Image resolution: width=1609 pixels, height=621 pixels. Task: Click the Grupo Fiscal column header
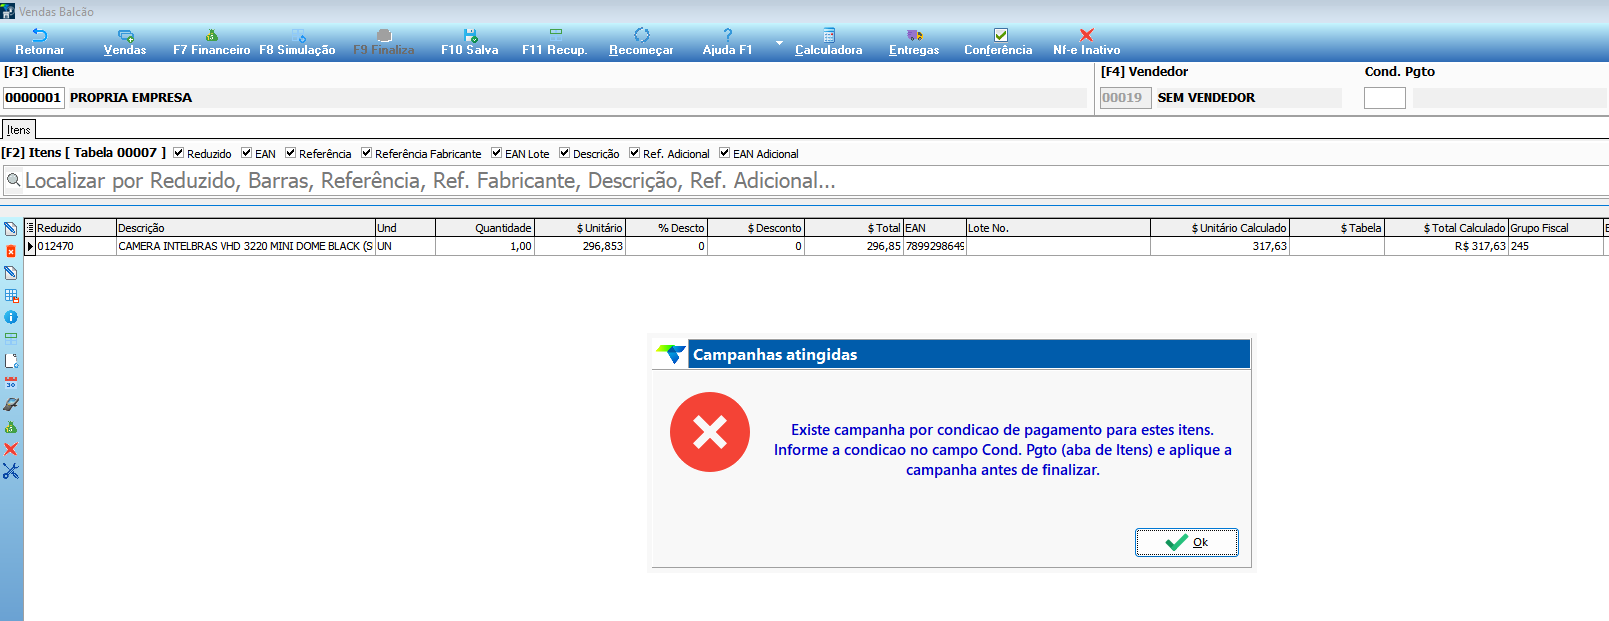coord(1556,228)
